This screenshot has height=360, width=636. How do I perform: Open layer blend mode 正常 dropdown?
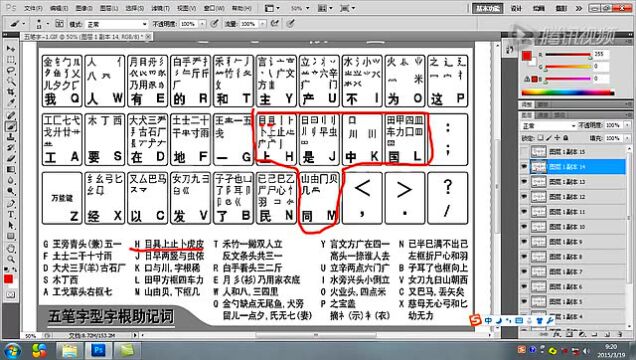pyautogui.click(x=548, y=126)
